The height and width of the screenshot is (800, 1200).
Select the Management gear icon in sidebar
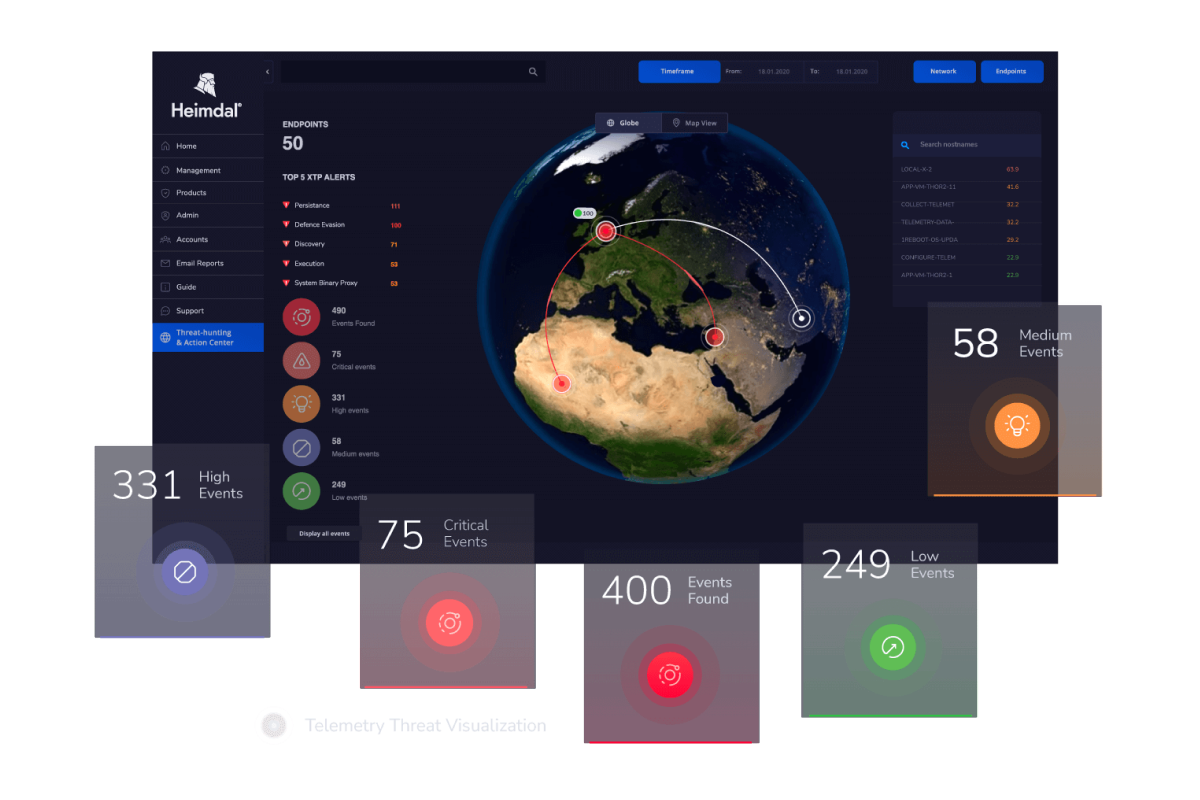163,169
